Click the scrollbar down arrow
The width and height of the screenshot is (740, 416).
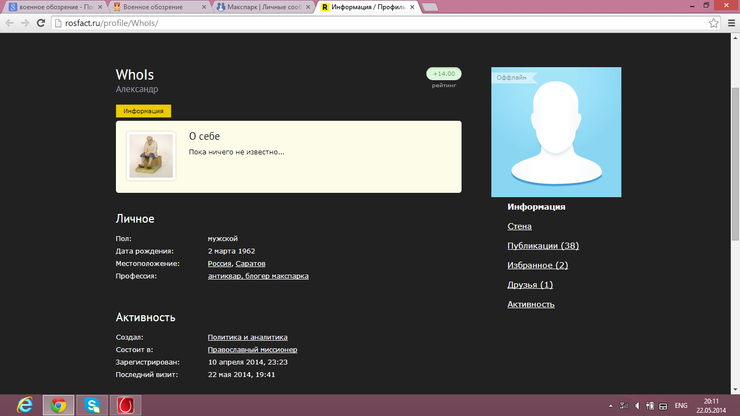click(735, 390)
